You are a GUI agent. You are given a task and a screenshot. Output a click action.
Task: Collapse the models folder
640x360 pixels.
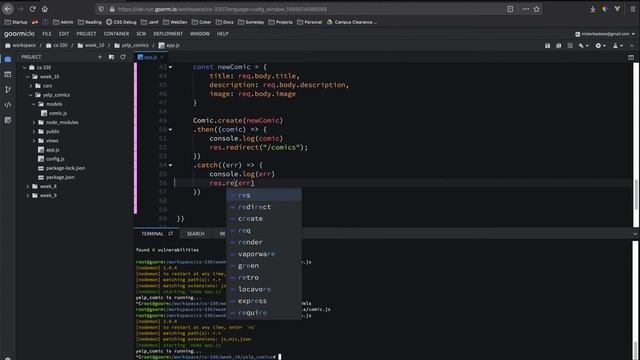click(x=34, y=104)
